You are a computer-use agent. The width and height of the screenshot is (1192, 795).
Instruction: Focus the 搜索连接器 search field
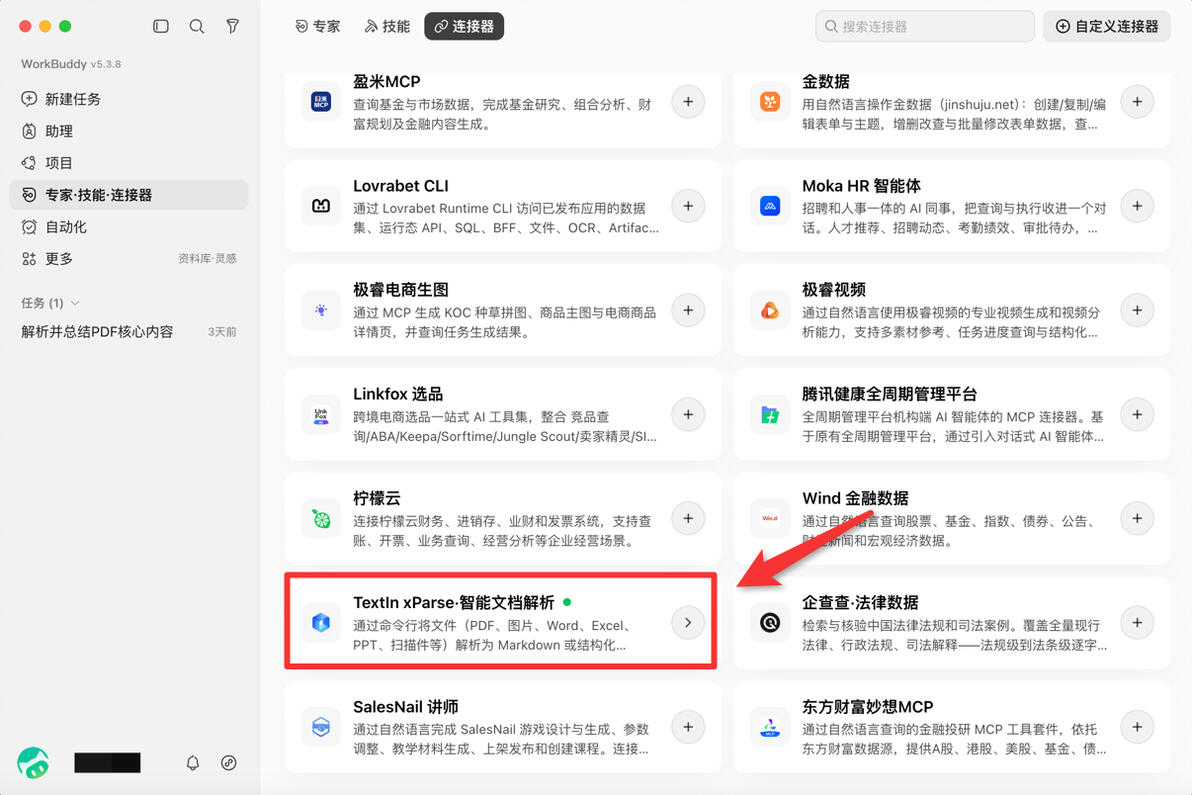924,26
